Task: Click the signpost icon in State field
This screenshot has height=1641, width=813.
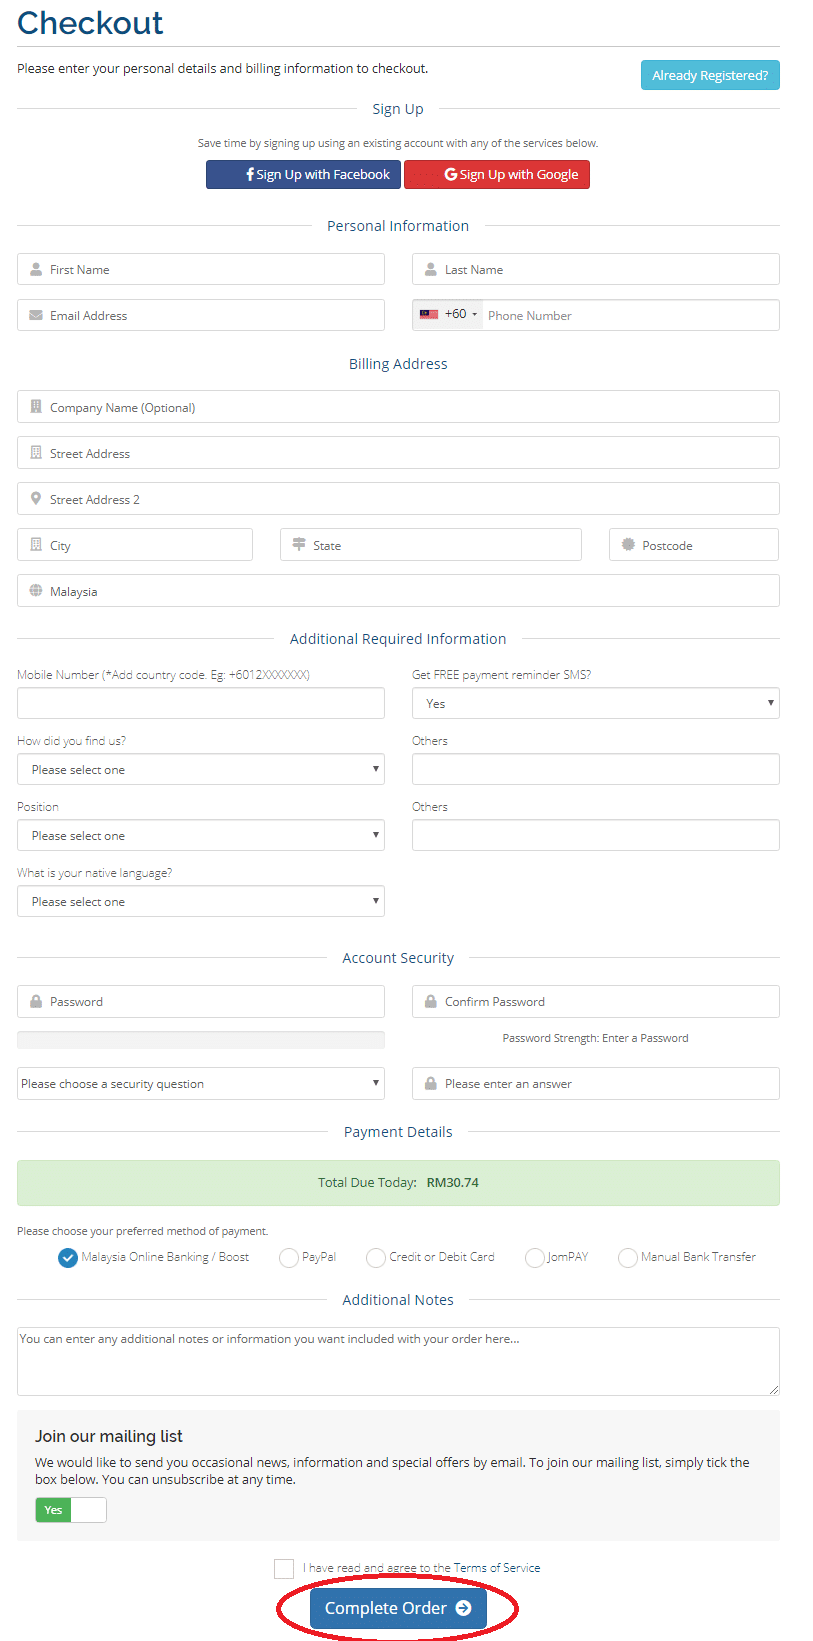Action: 299,545
